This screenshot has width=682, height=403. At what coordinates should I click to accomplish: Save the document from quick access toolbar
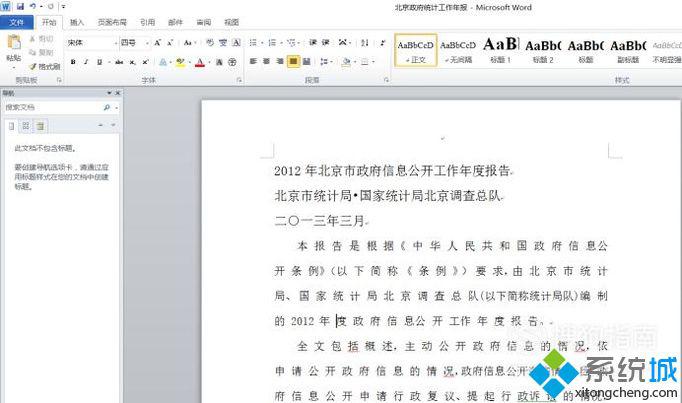click(x=20, y=7)
